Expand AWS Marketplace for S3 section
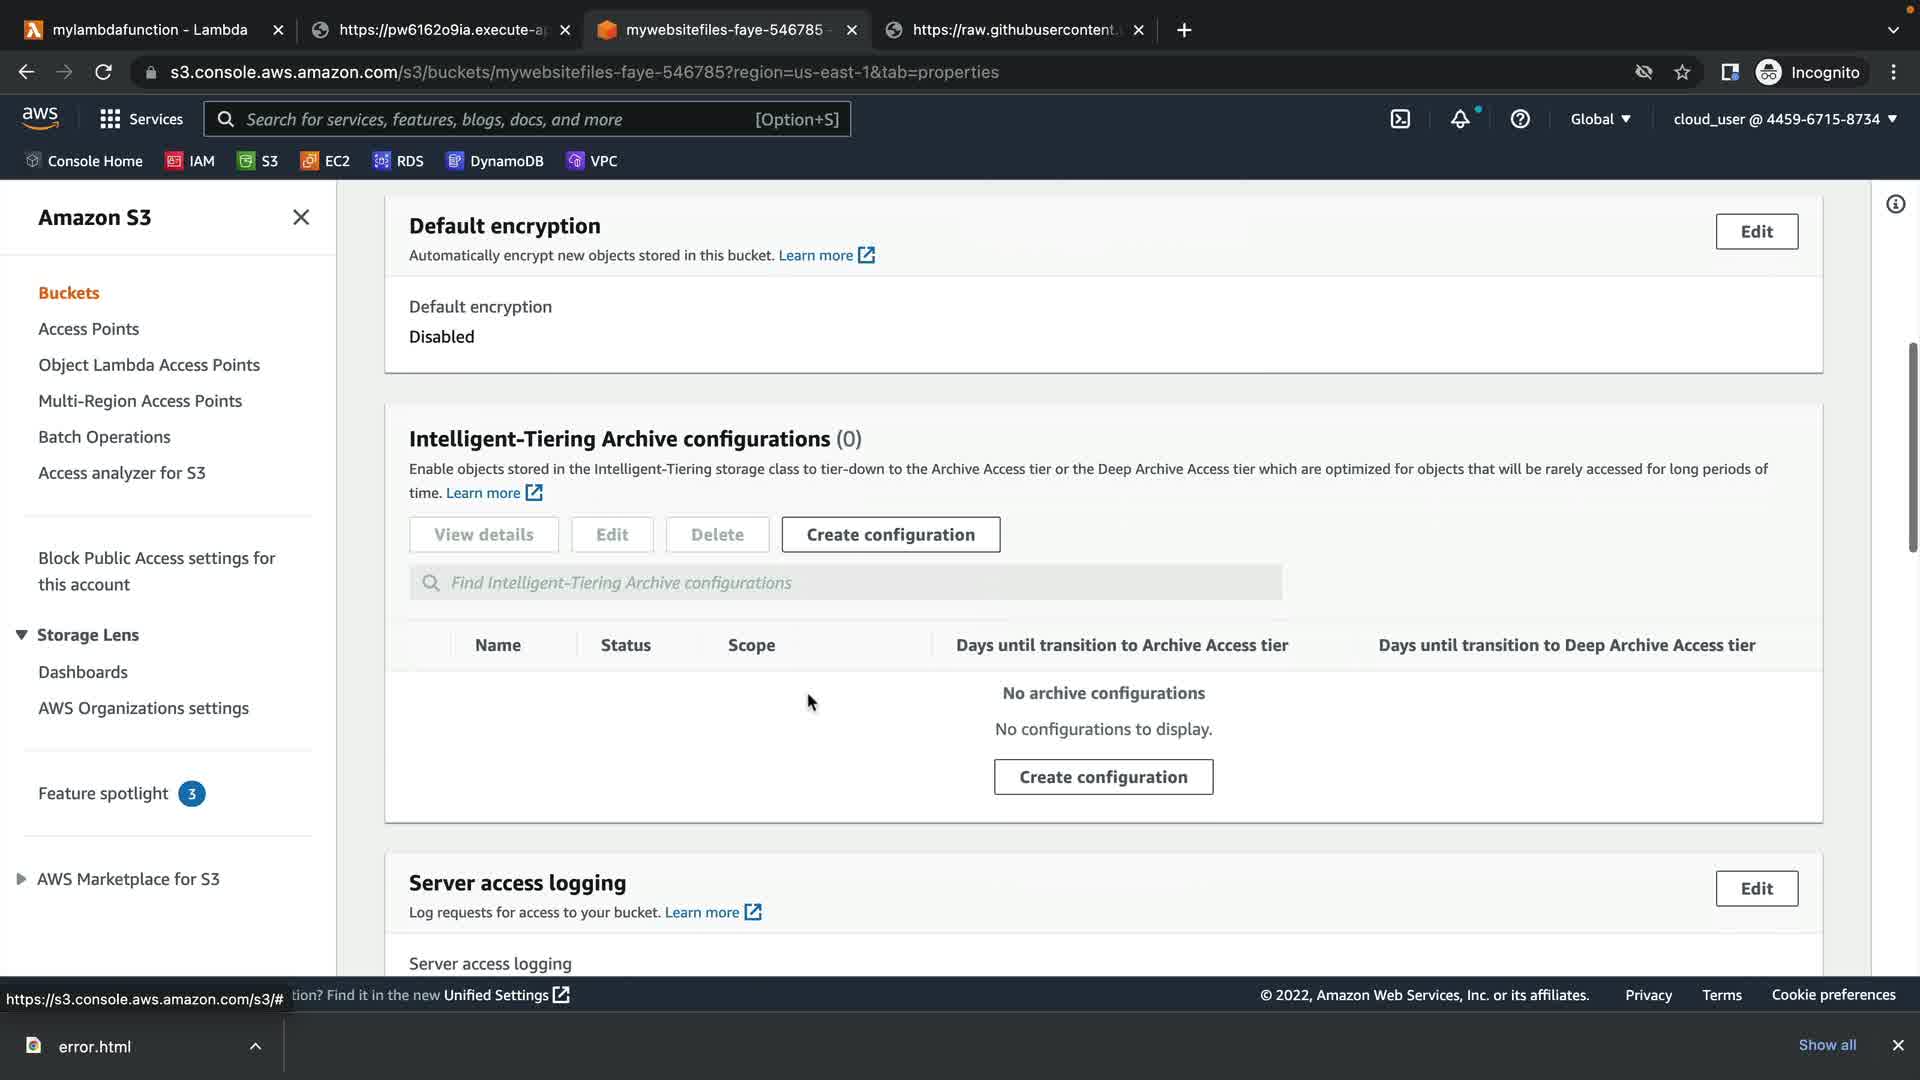The image size is (1920, 1080). [21, 879]
